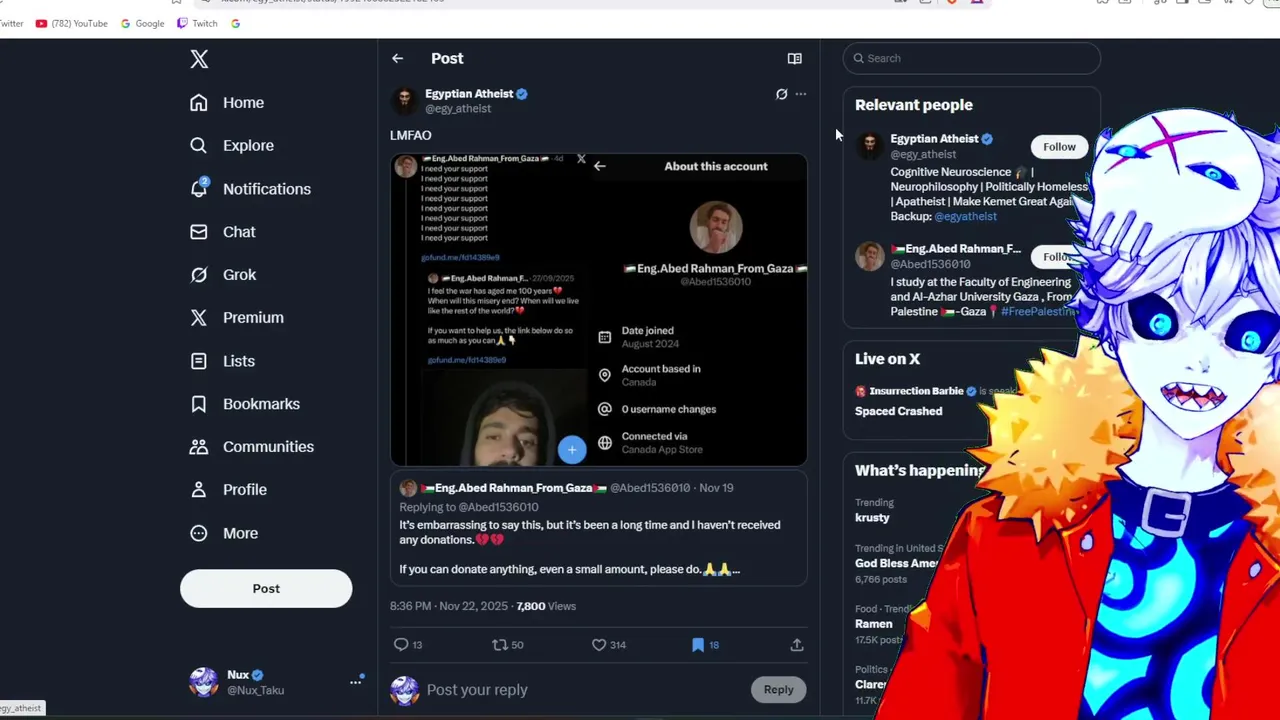Click the Communities people icon
Viewport: 1280px width, 720px height.
[199, 447]
